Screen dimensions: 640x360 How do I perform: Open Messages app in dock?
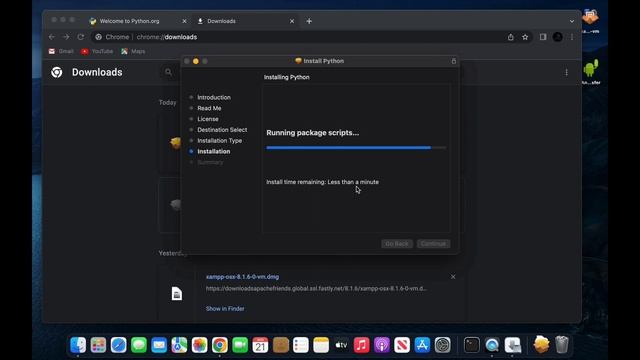(139, 345)
